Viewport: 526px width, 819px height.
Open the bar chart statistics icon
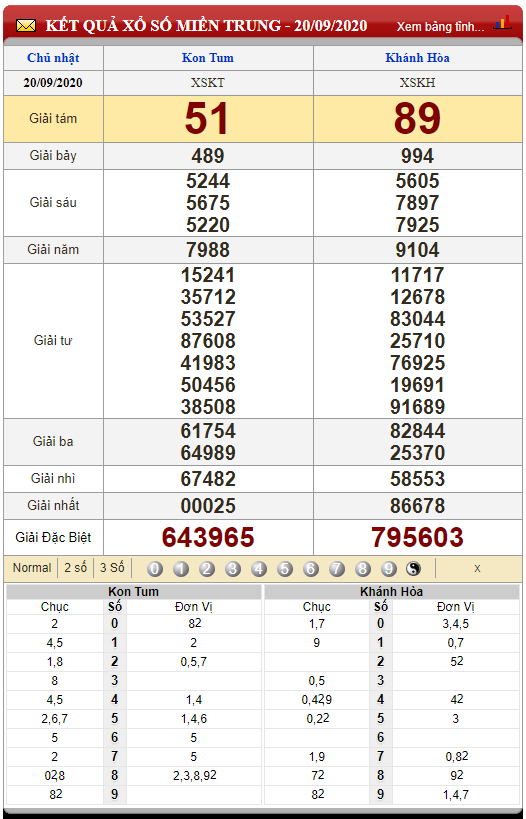(x=502, y=22)
